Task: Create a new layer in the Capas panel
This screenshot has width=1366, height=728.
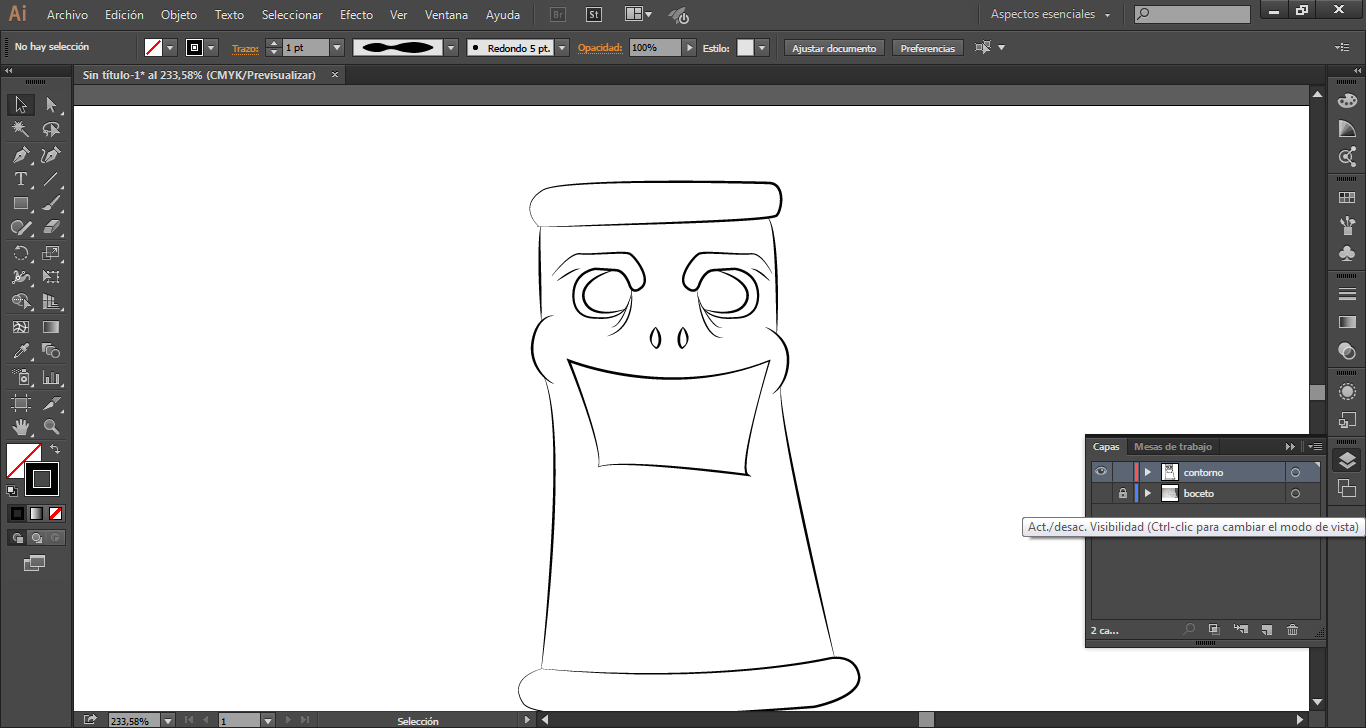Action: point(1266,630)
